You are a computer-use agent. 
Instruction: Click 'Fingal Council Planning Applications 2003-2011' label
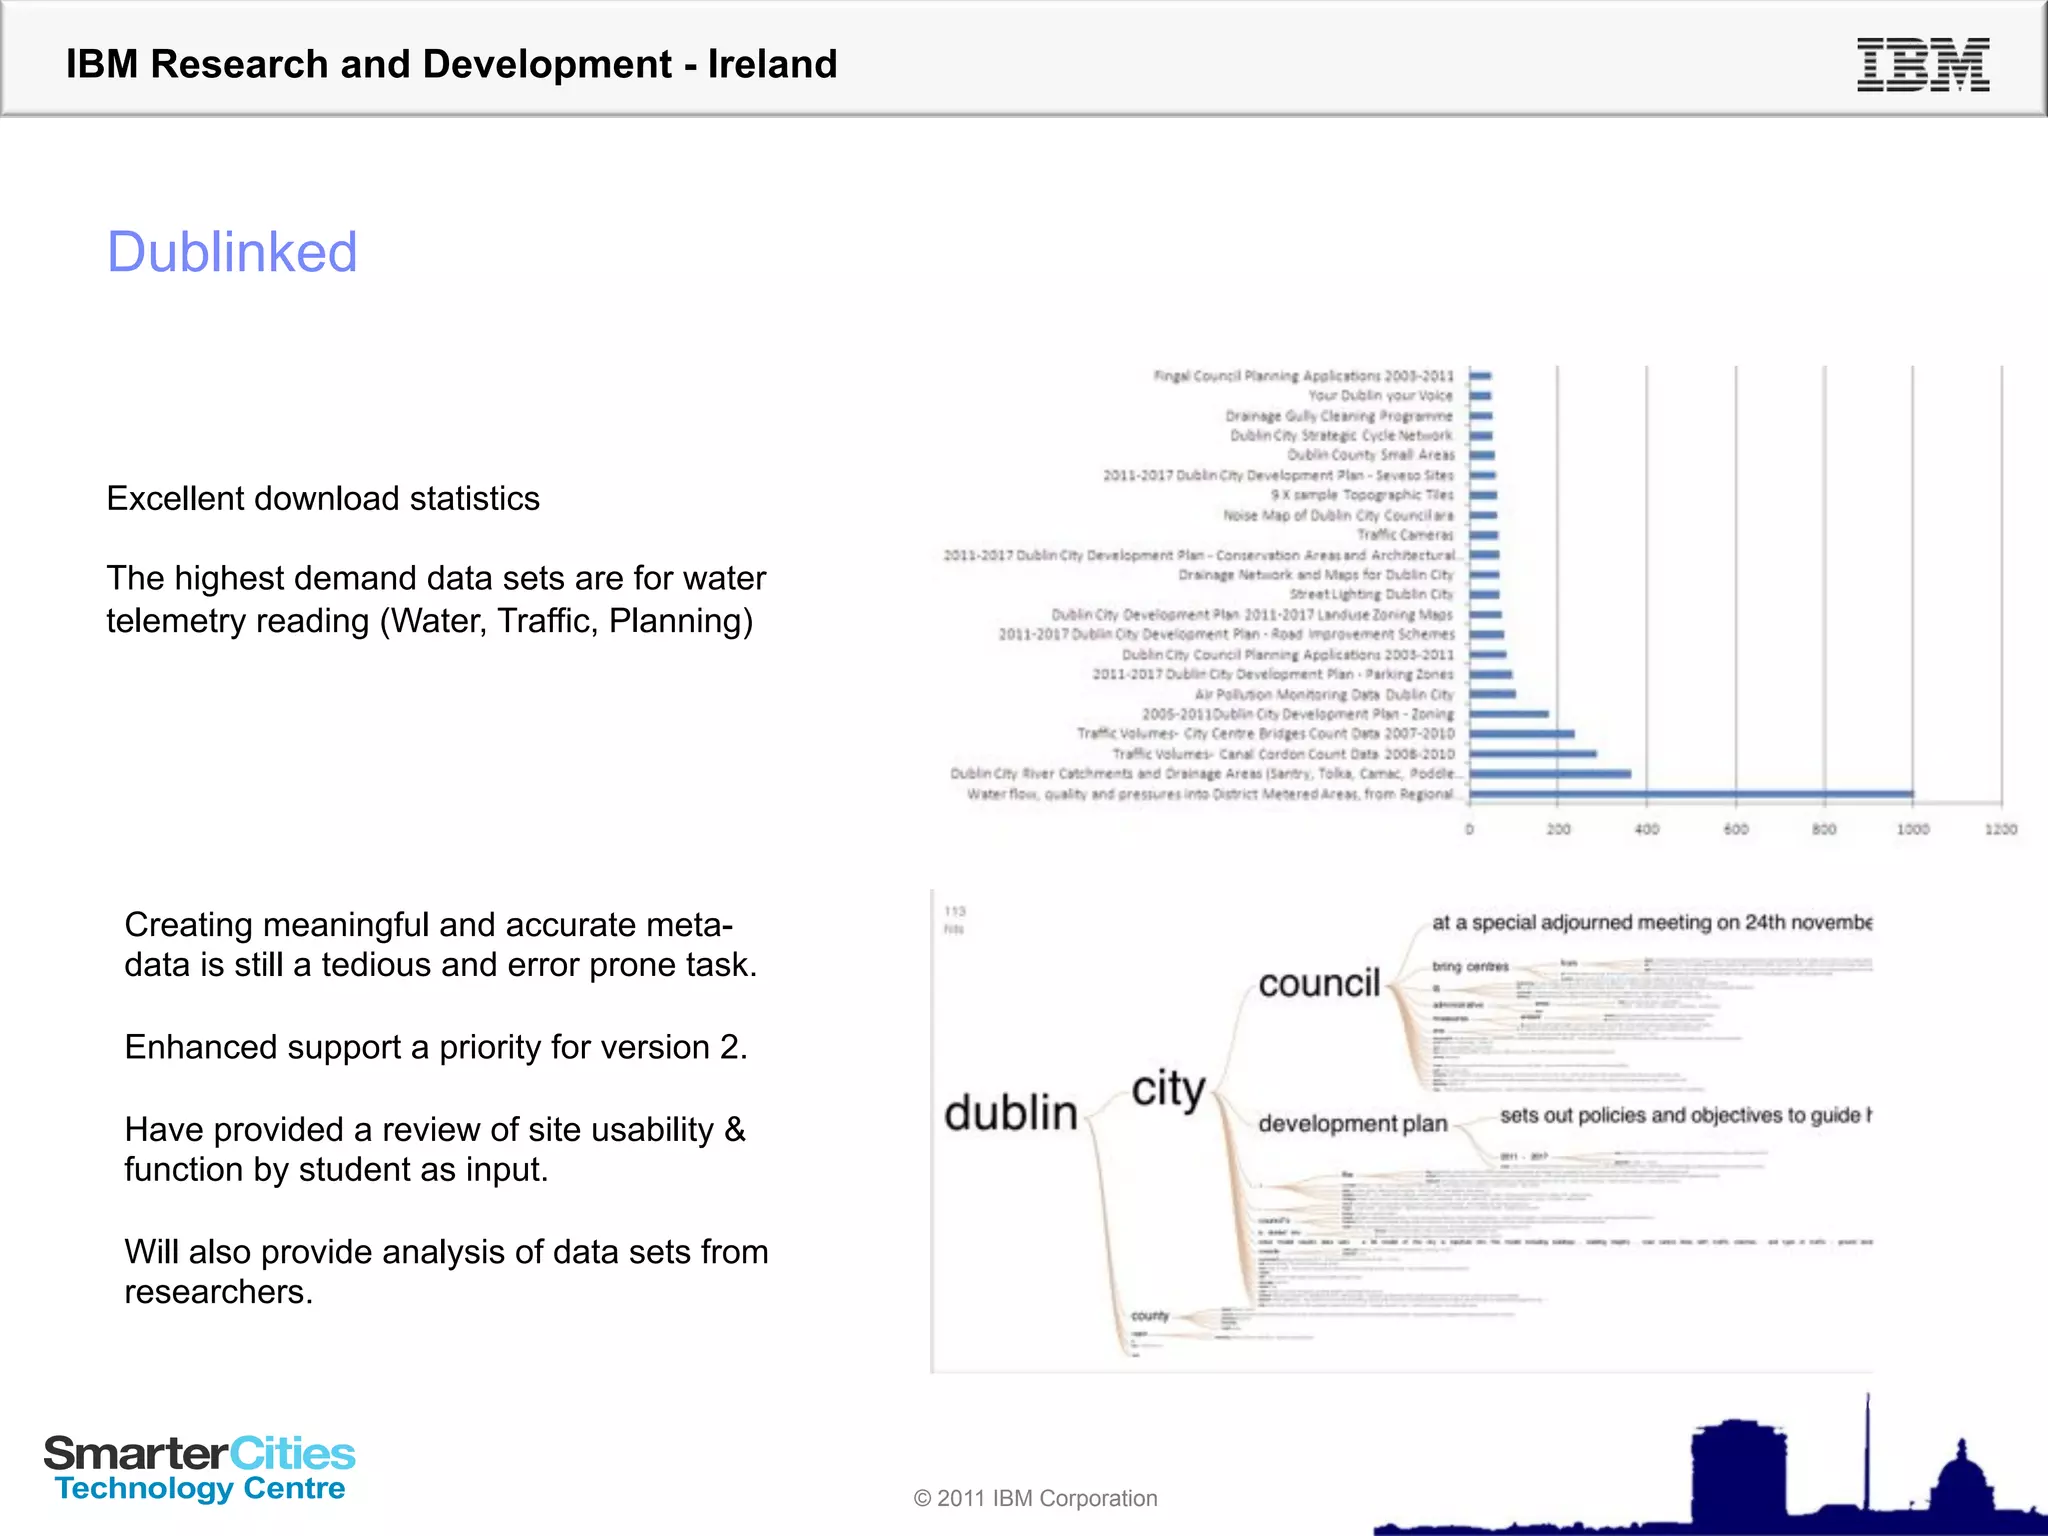coord(1304,376)
